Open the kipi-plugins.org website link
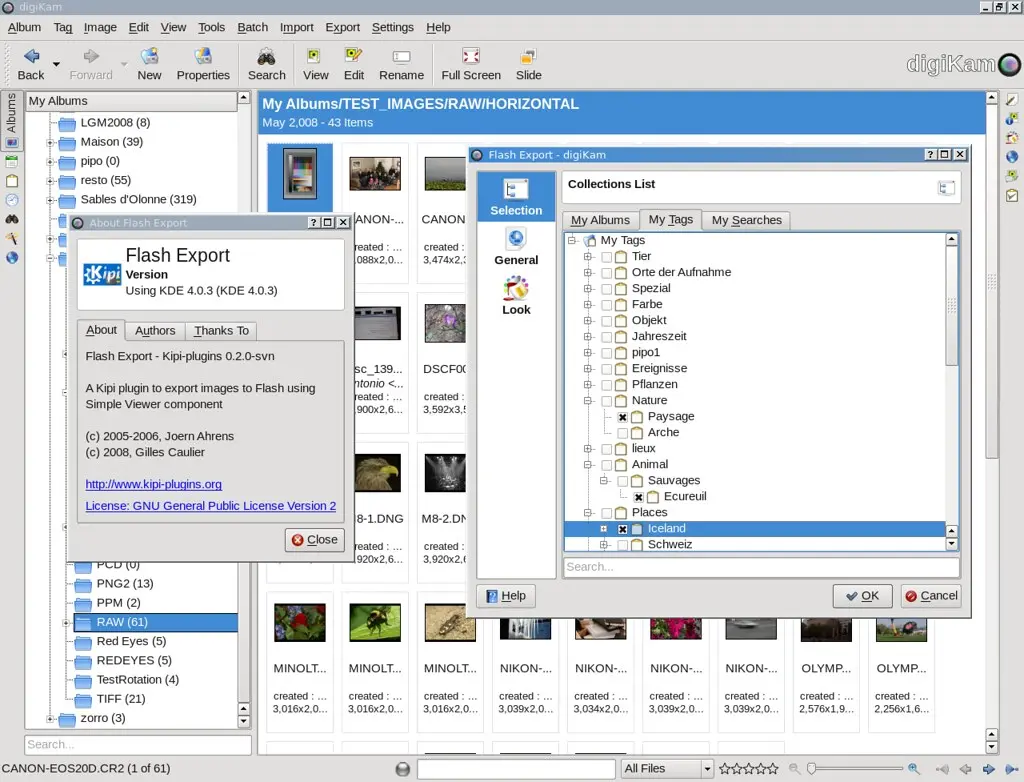 click(x=153, y=484)
